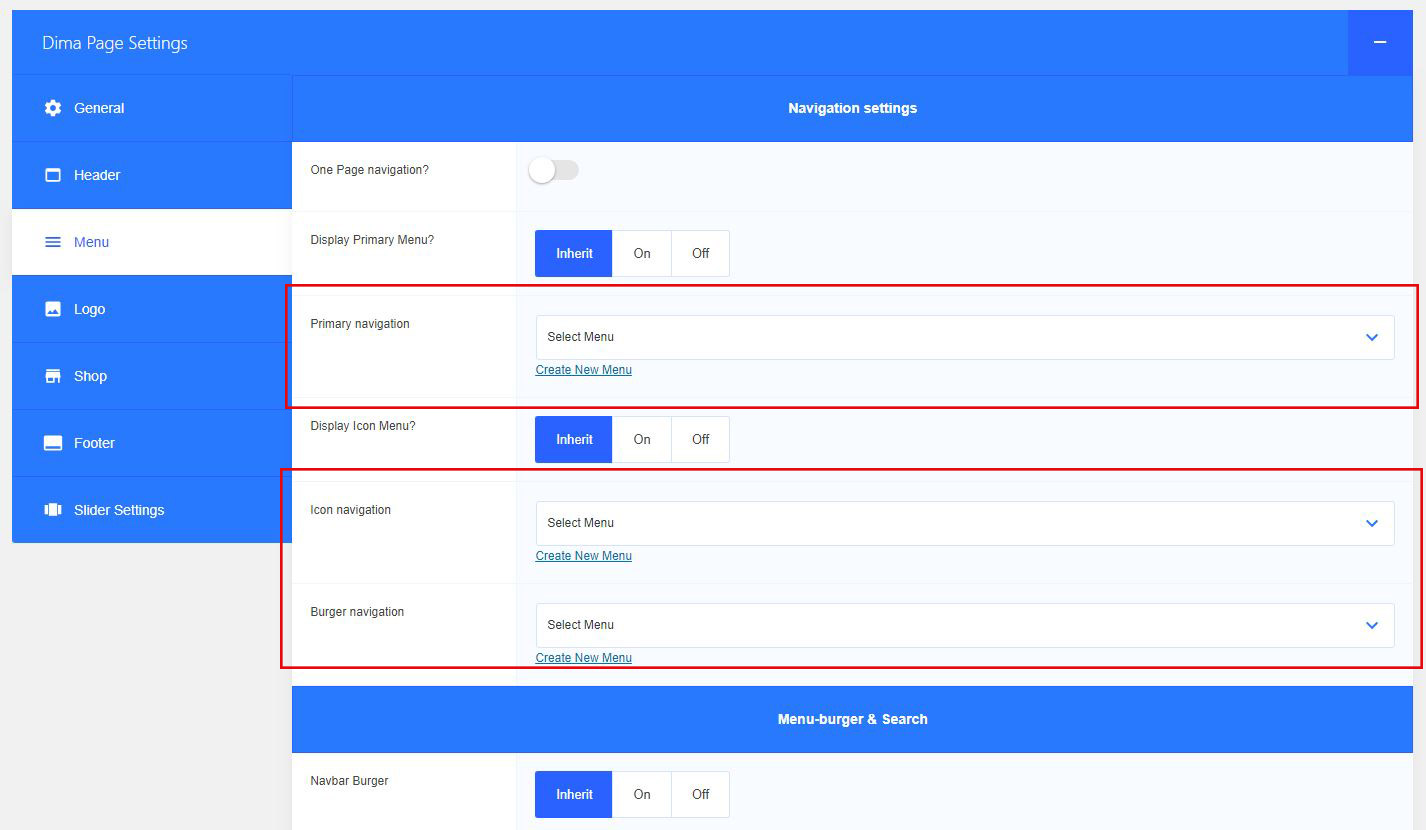Click the Navbar Burger label

click(x=350, y=781)
